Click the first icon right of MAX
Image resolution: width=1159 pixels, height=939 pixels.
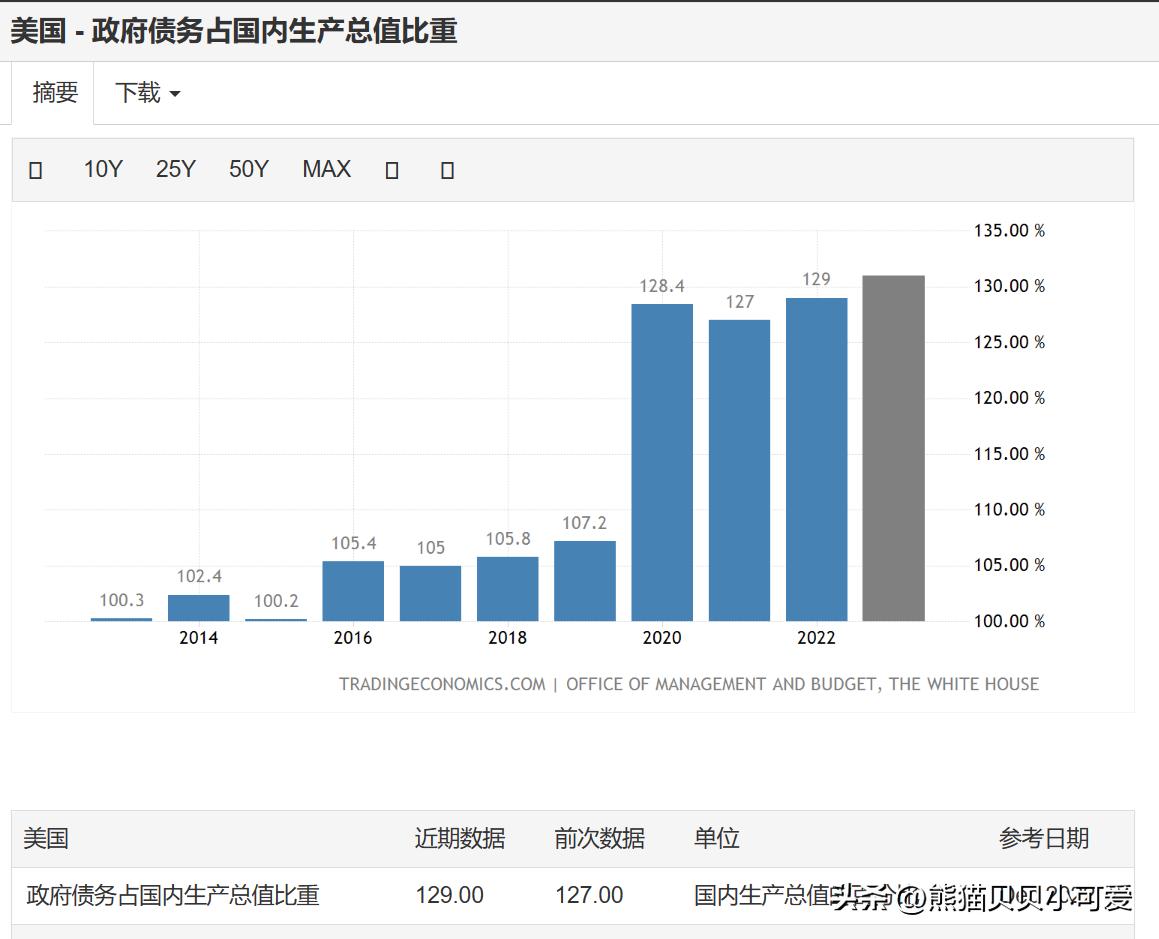(392, 170)
